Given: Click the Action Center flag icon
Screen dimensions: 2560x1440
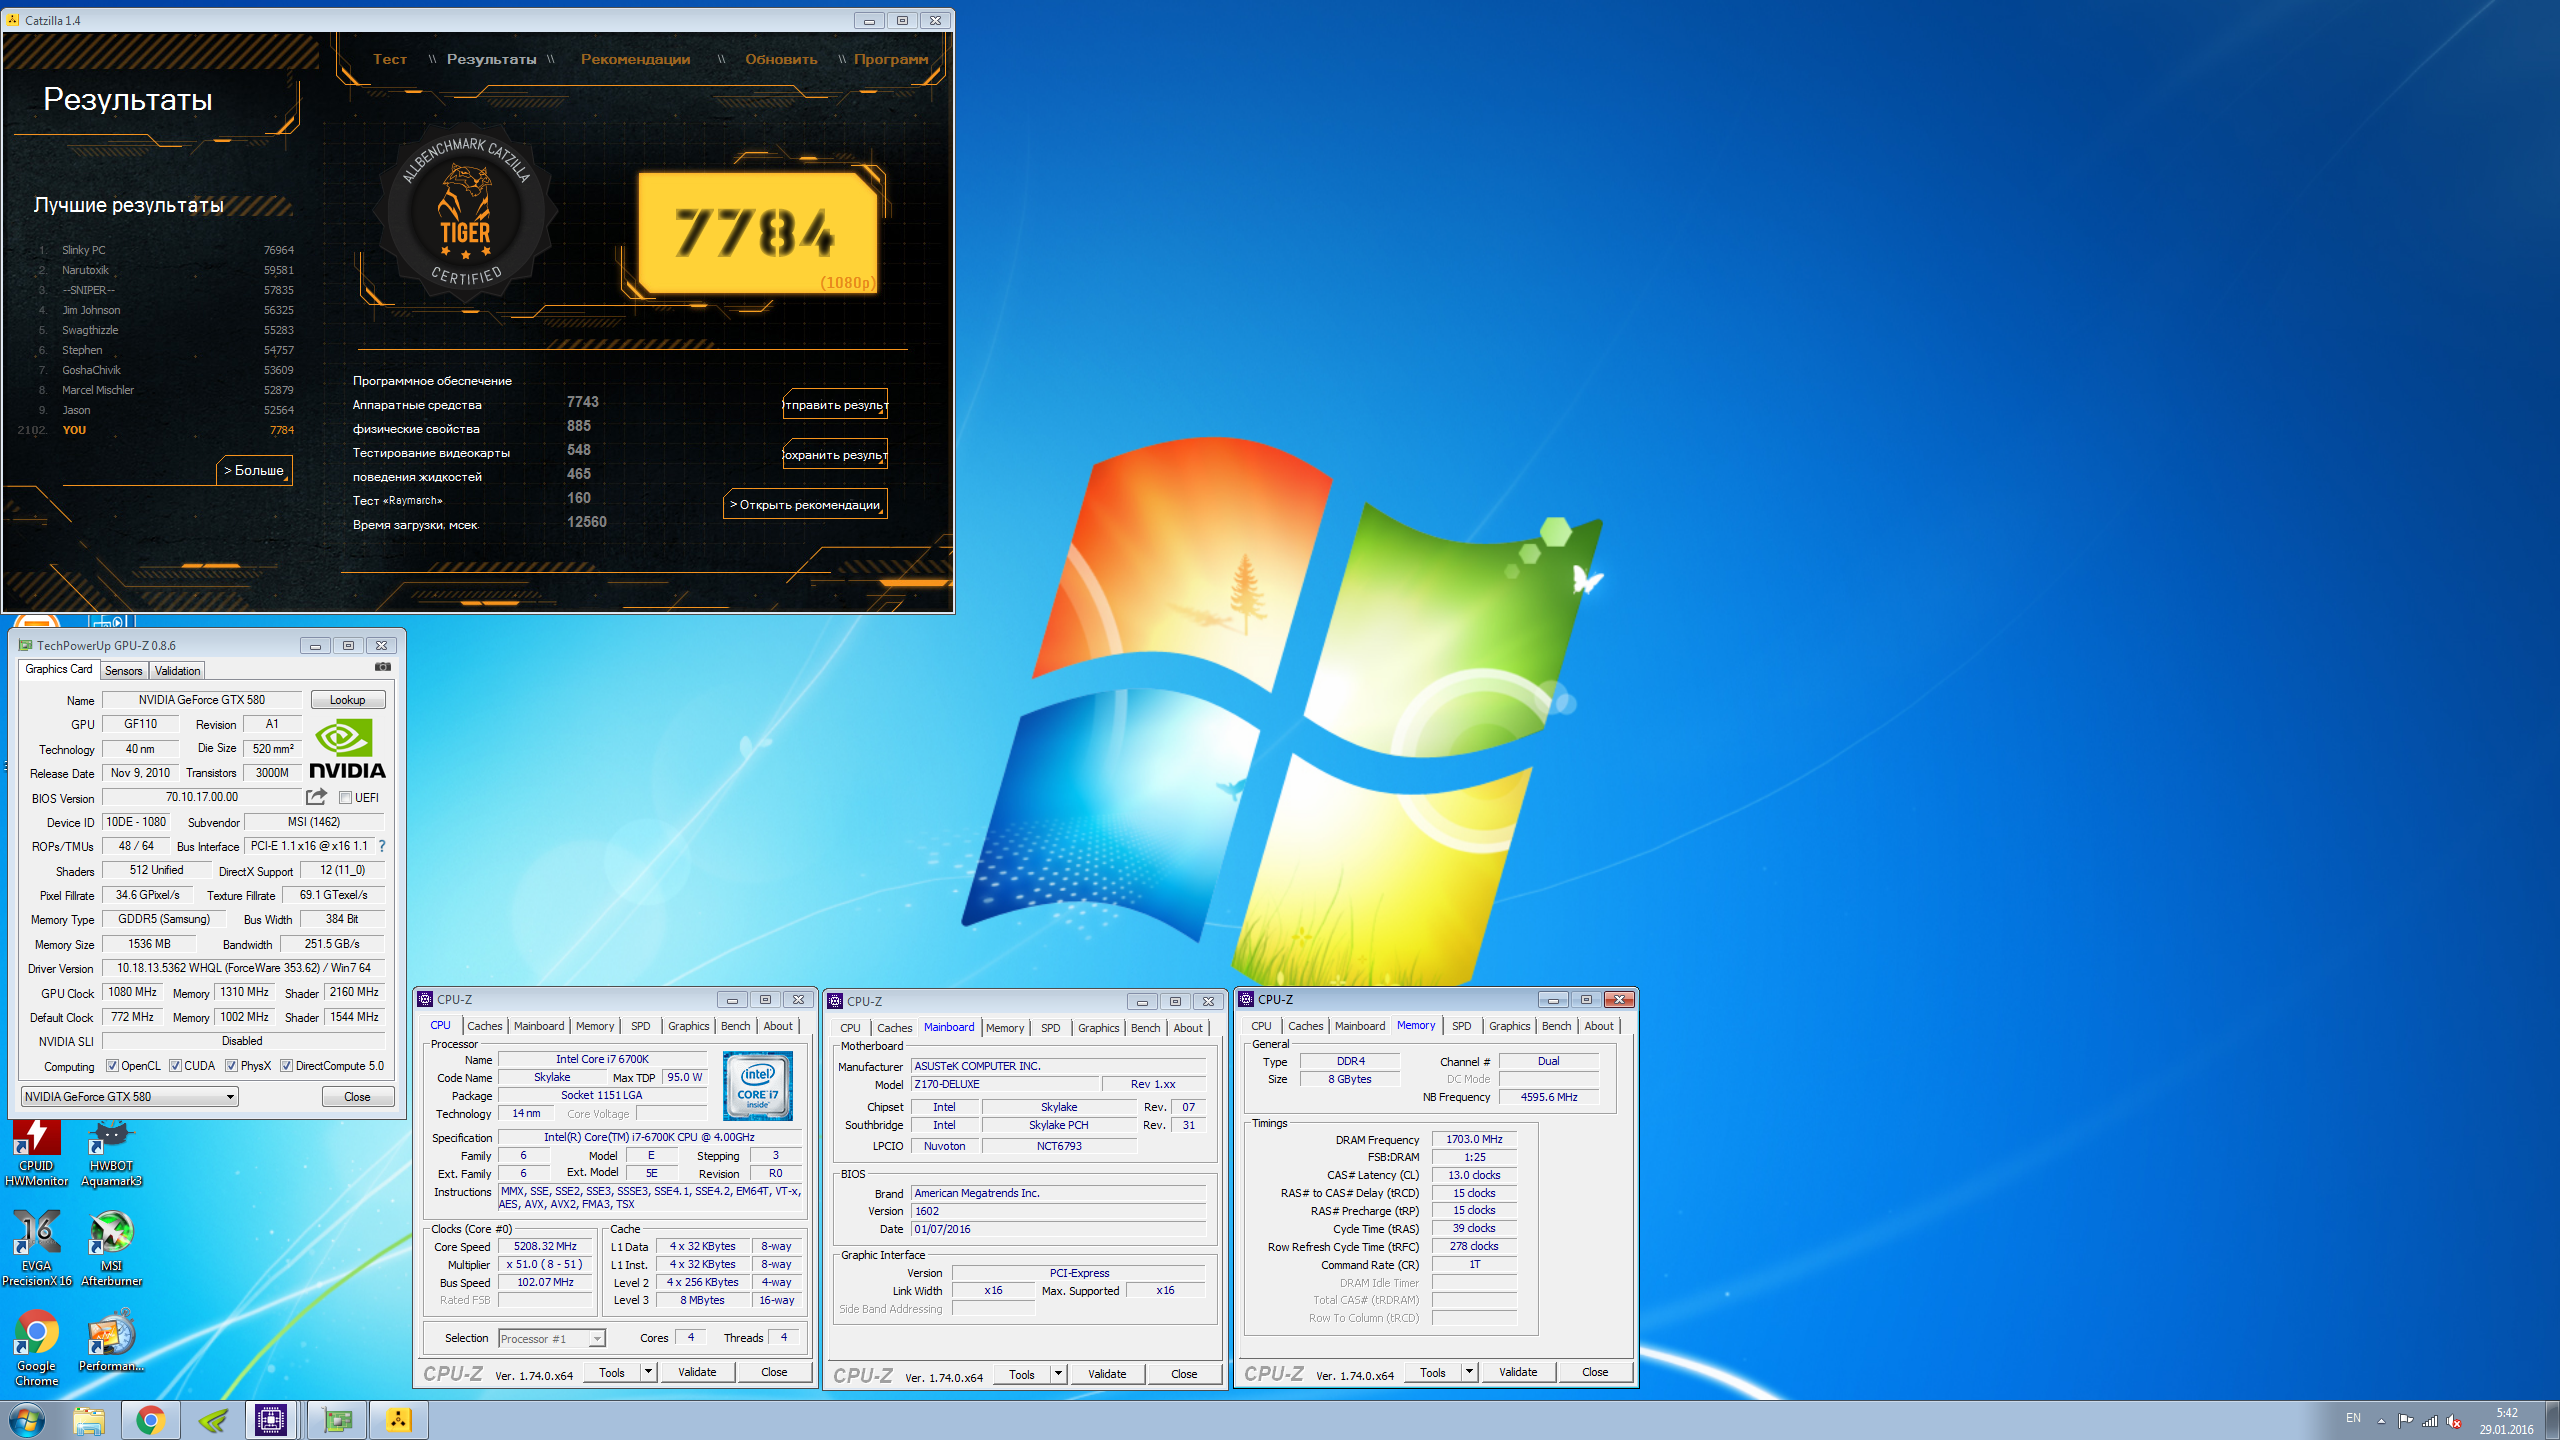Looking at the screenshot, I should 2405,1421.
